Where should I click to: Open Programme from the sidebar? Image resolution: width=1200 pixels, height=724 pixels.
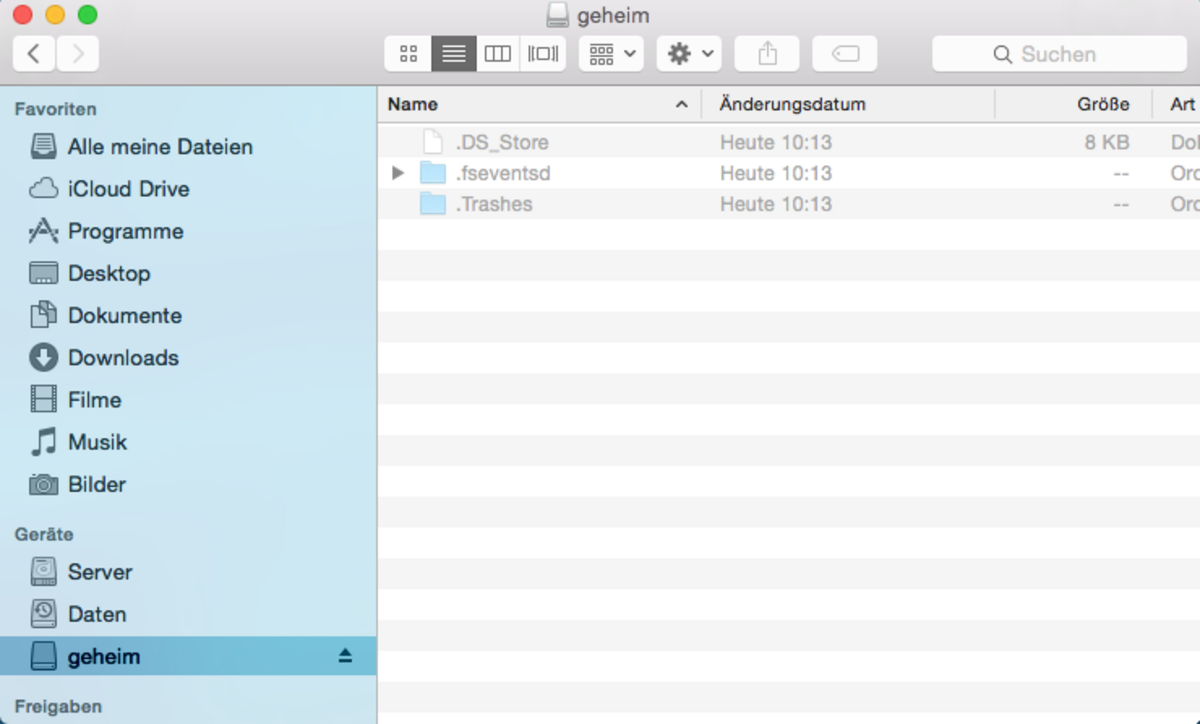[125, 231]
